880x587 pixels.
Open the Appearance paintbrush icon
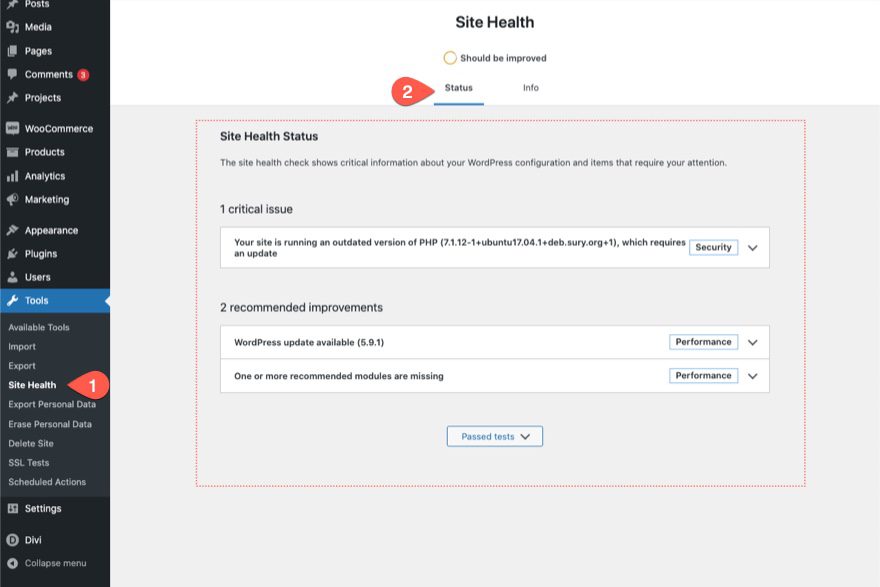(x=13, y=229)
